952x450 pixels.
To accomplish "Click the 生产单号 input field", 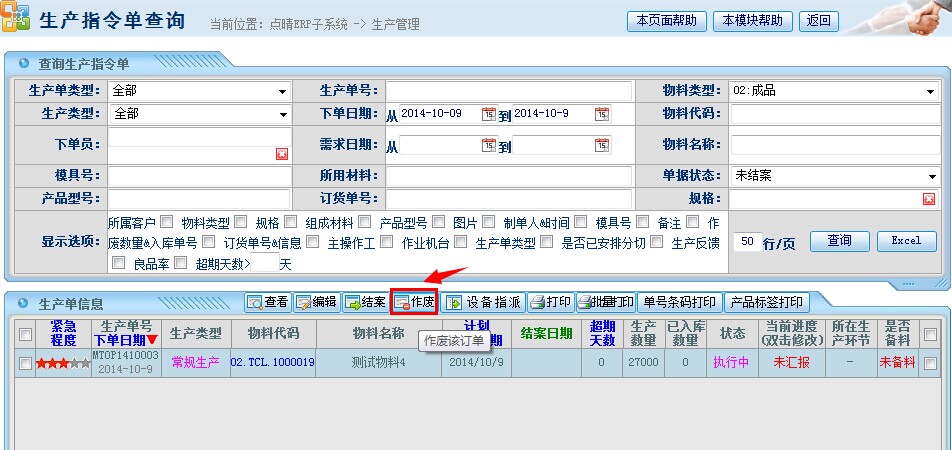I will pyautogui.click(x=507, y=91).
